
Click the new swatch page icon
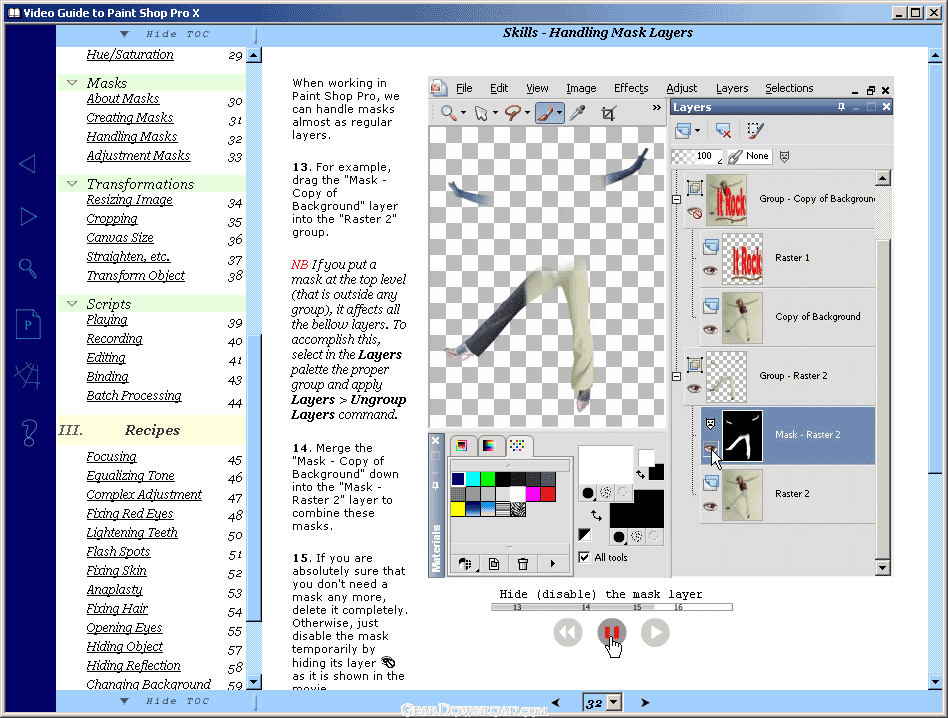494,564
